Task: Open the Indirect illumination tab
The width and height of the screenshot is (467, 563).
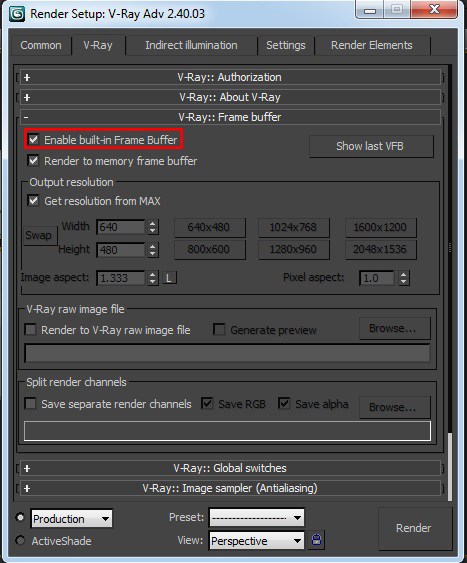Action: [x=191, y=45]
